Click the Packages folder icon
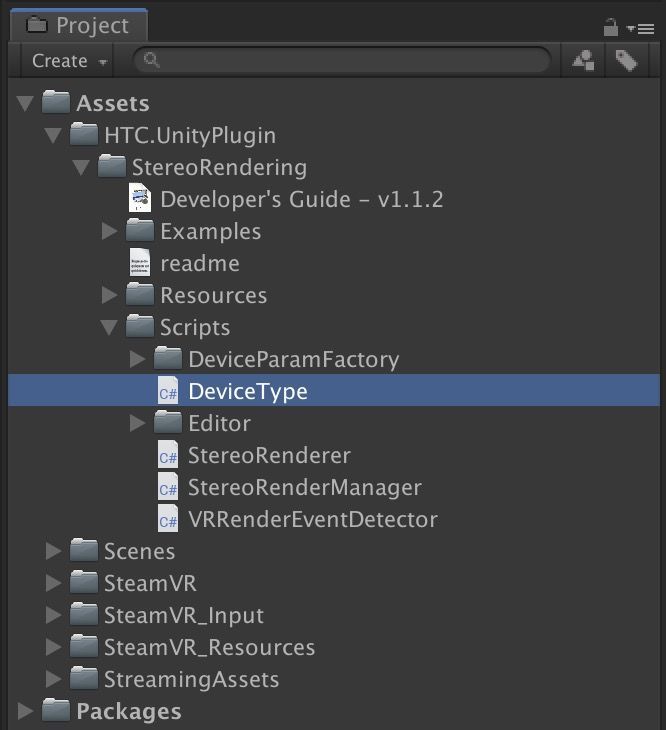Screen dimensions: 666x730 coord(56,710)
